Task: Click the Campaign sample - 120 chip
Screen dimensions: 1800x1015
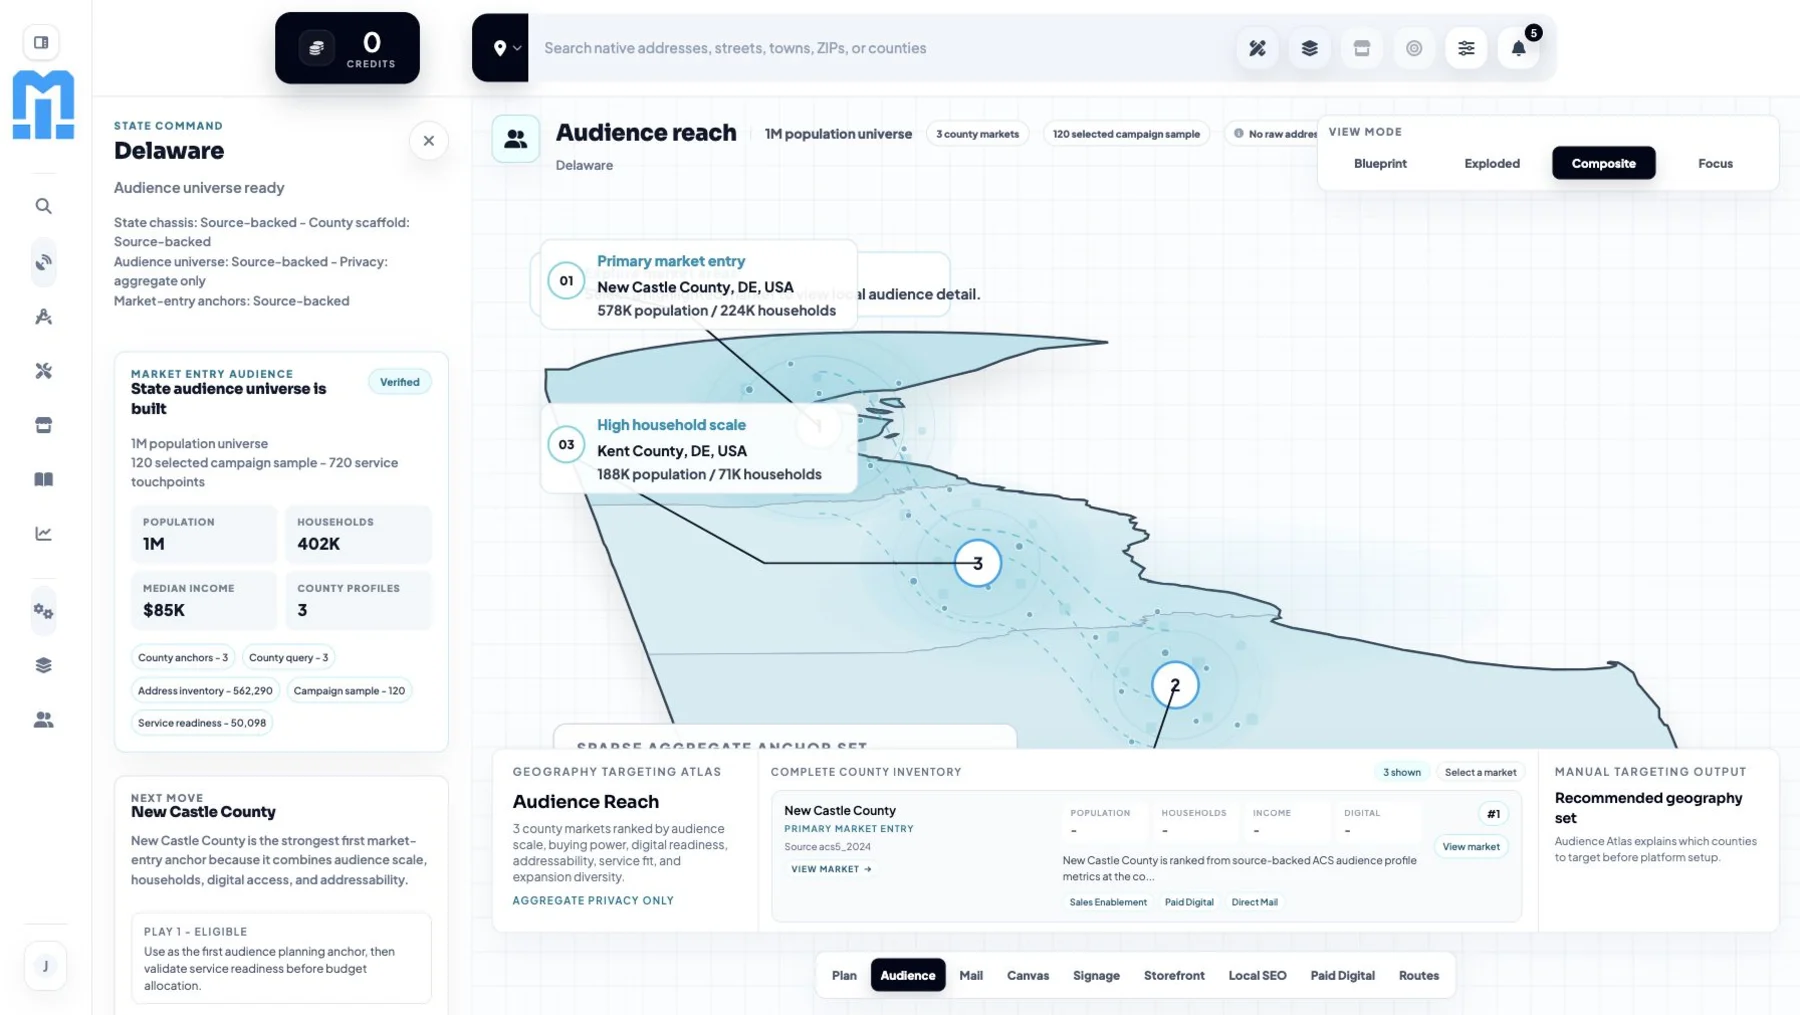Action: point(349,691)
